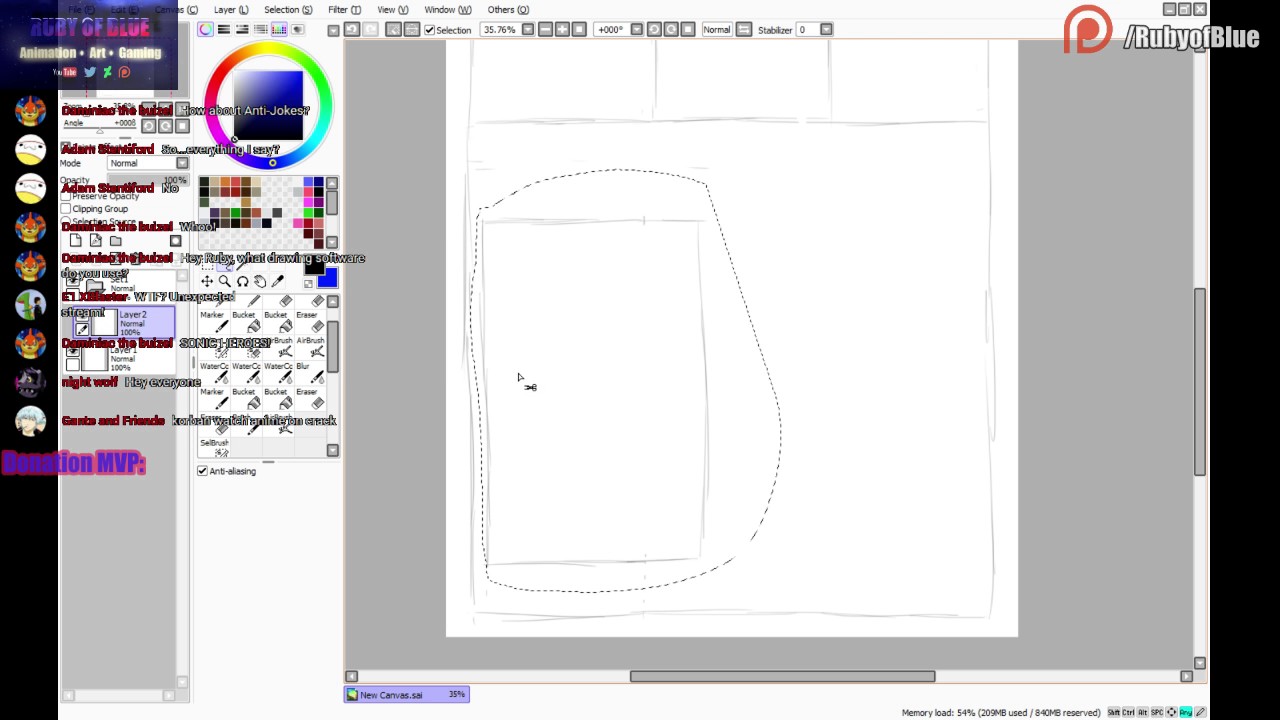Reset view rotation in toolbar
The image size is (1280, 720).
pos(688,30)
